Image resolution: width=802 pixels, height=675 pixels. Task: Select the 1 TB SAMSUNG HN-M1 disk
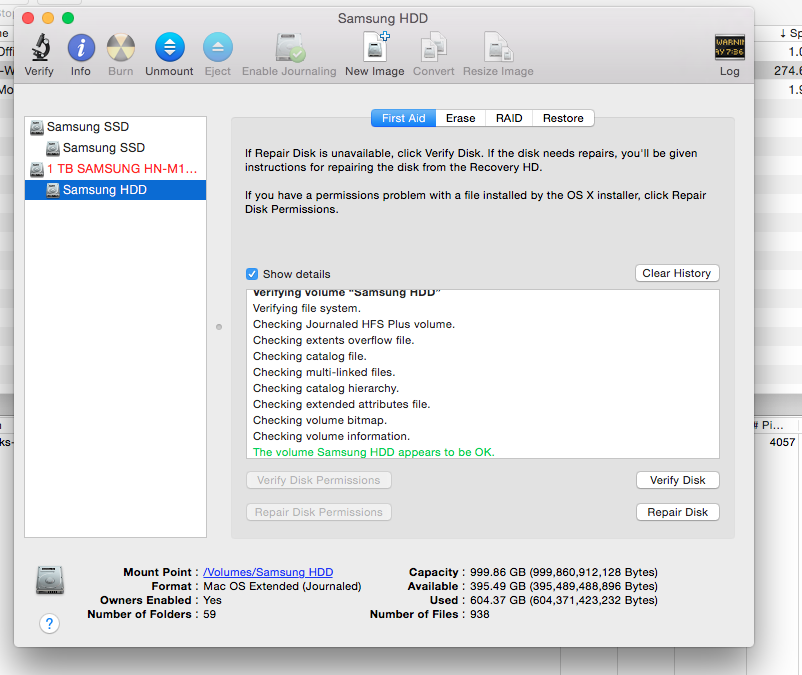click(x=116, y=169)
